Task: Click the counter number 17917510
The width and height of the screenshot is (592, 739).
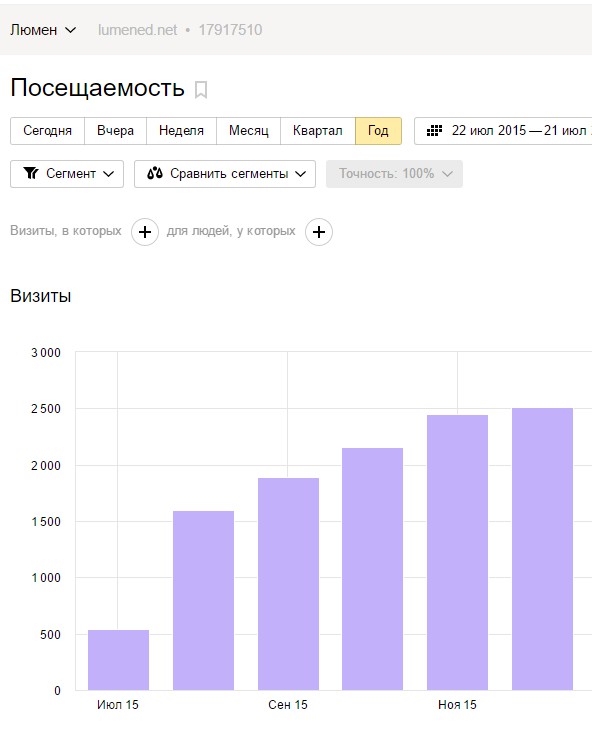Action: (230, 30)
